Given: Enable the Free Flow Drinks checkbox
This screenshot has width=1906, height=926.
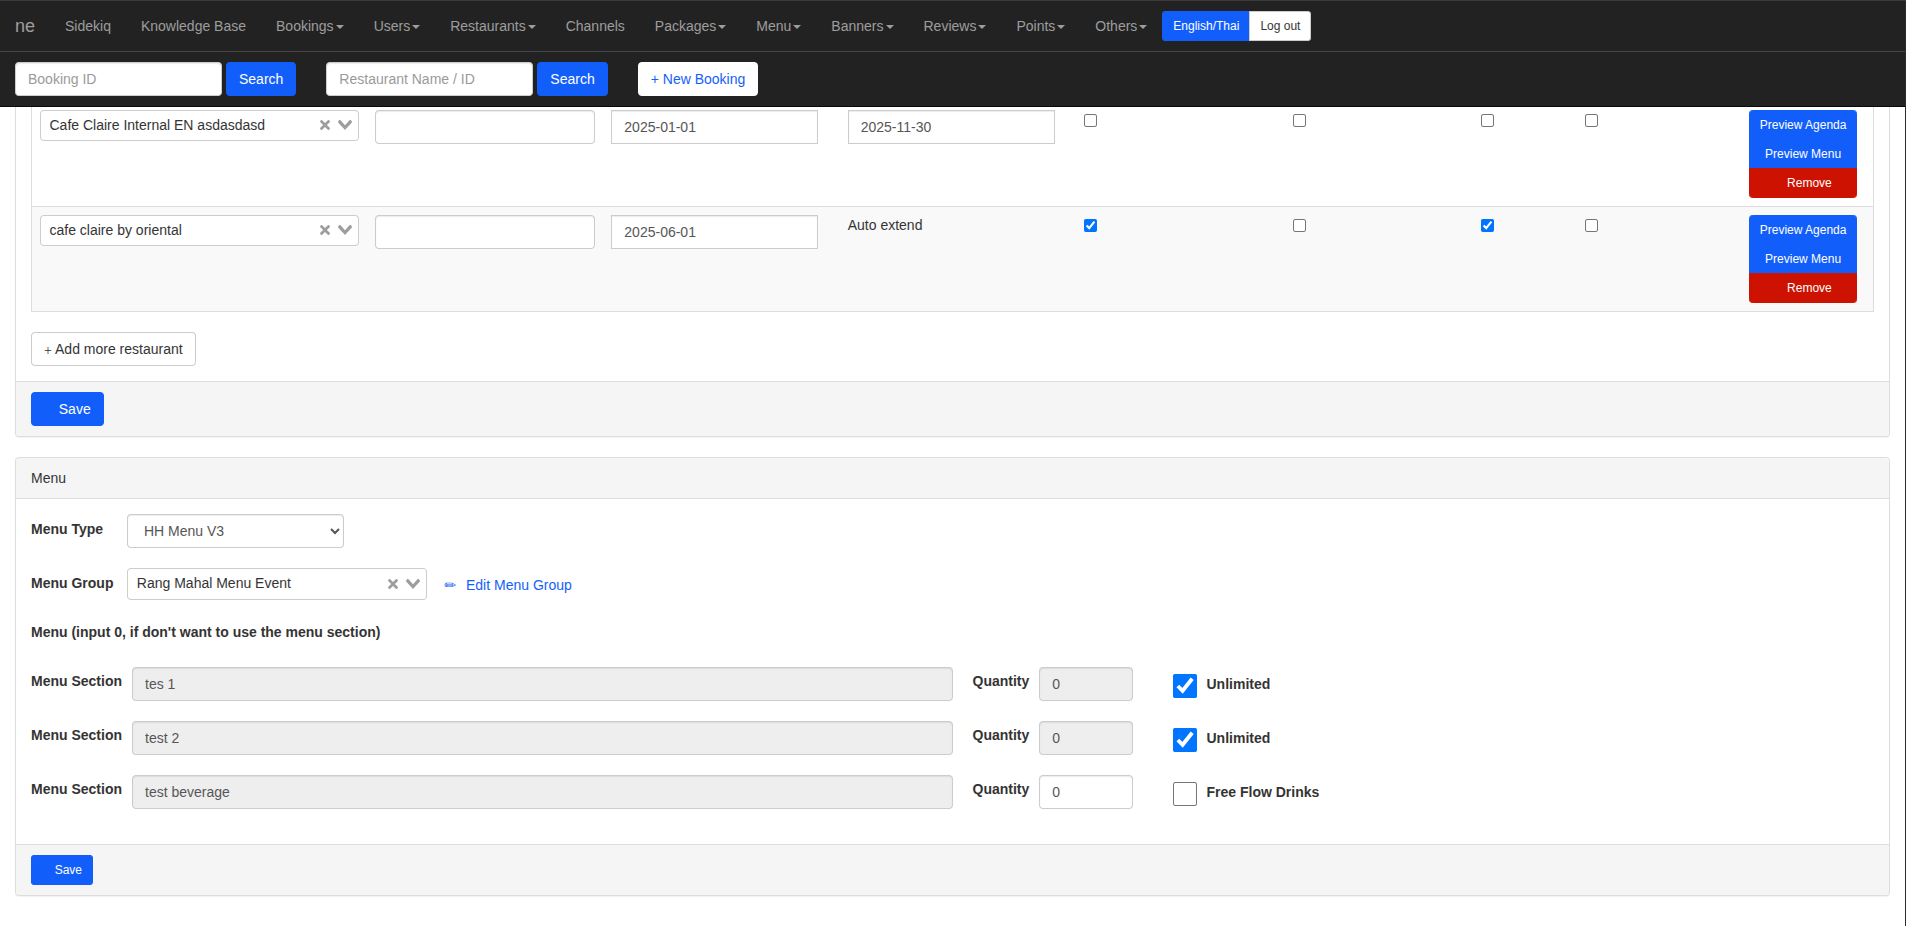Looking at the screenshot, I should (1185, 793).
